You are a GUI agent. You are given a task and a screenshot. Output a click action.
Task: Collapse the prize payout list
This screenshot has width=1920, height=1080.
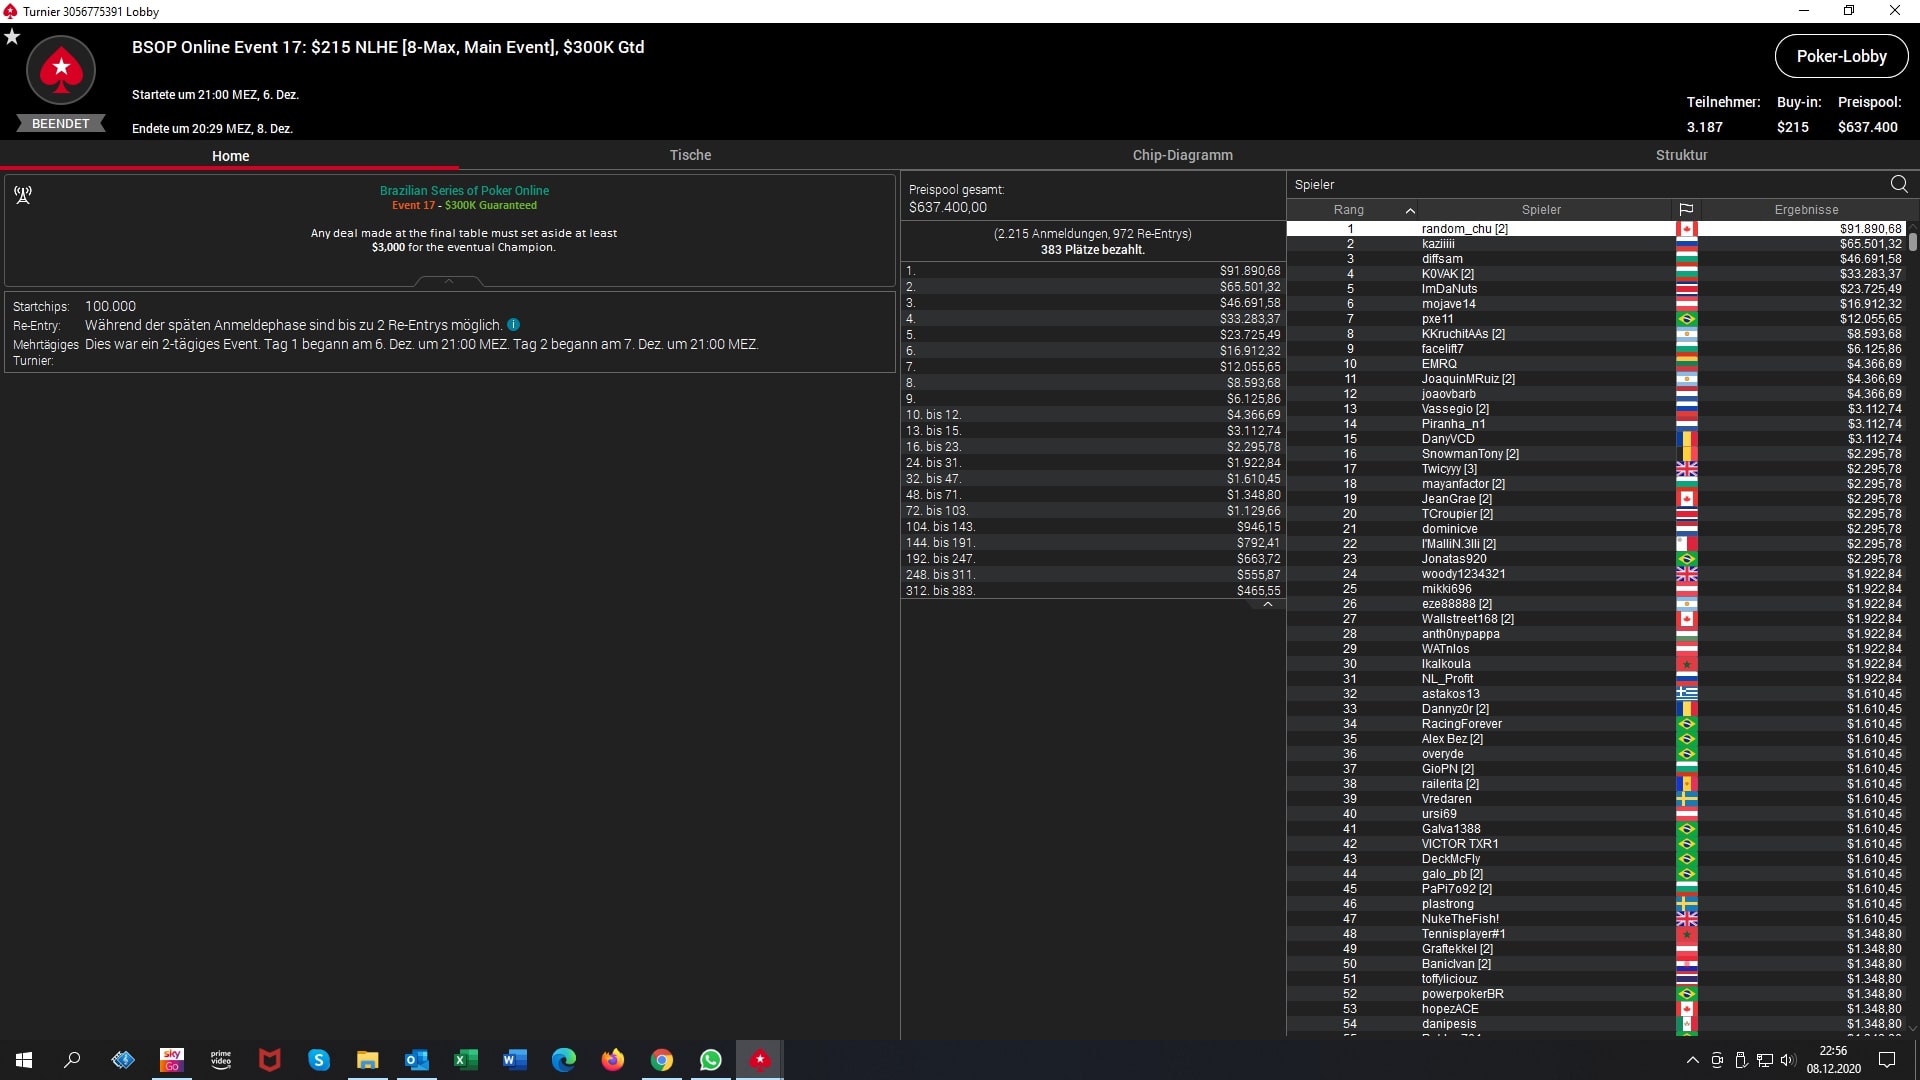coord(1267,605)
